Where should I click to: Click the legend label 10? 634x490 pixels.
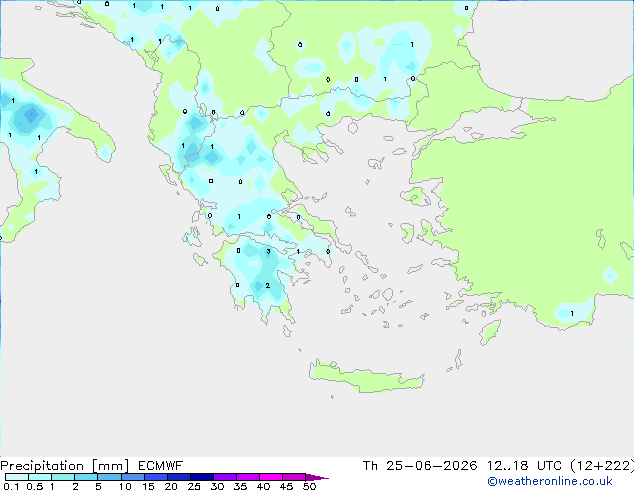pos(125,486)
